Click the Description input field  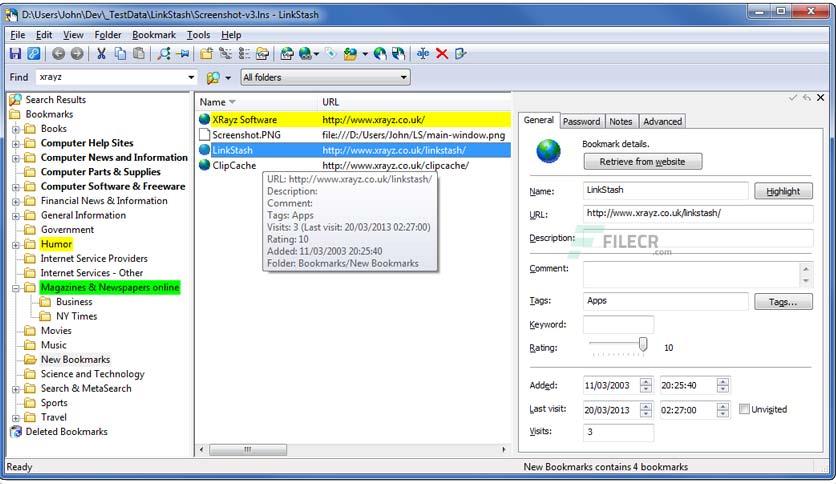(698, 238)
